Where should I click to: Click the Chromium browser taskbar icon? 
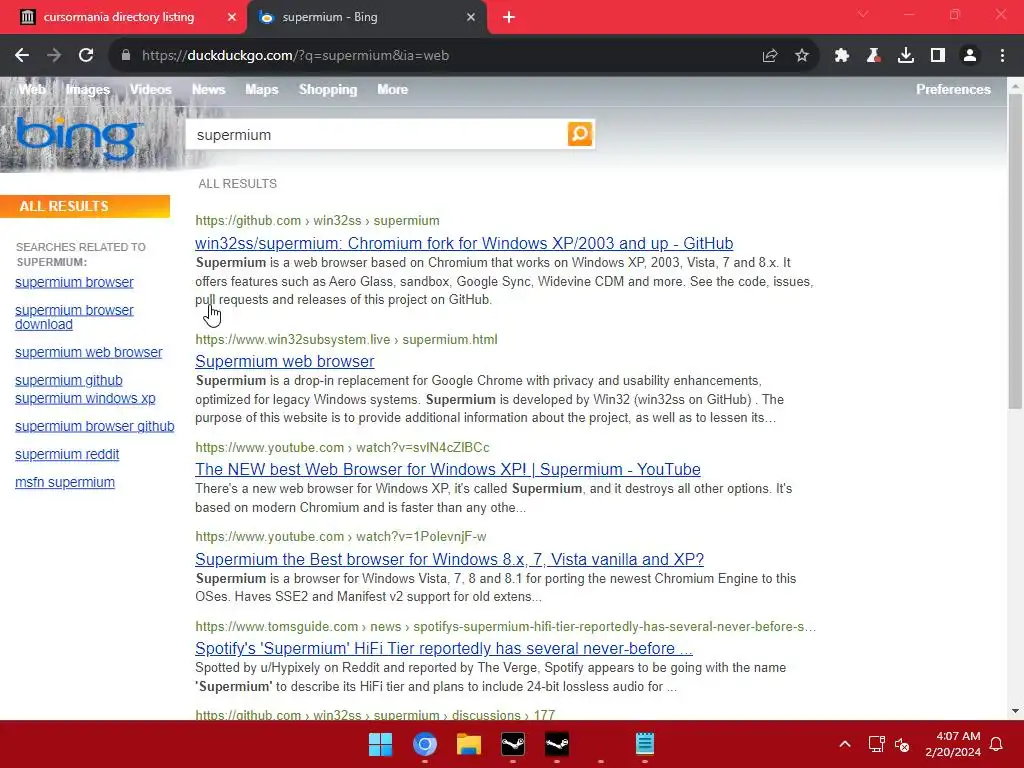tap(424, 744)
